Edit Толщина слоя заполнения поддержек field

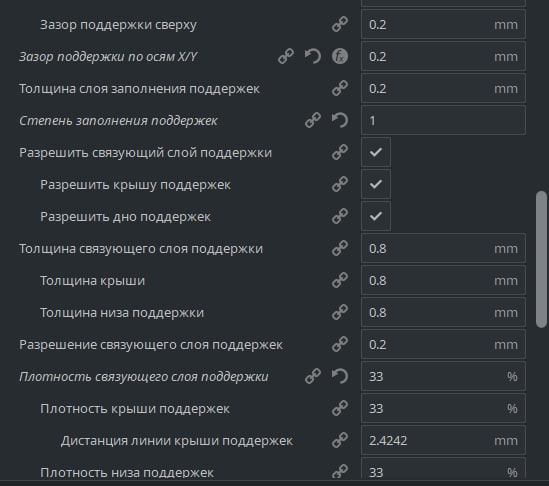pos(443,88)
